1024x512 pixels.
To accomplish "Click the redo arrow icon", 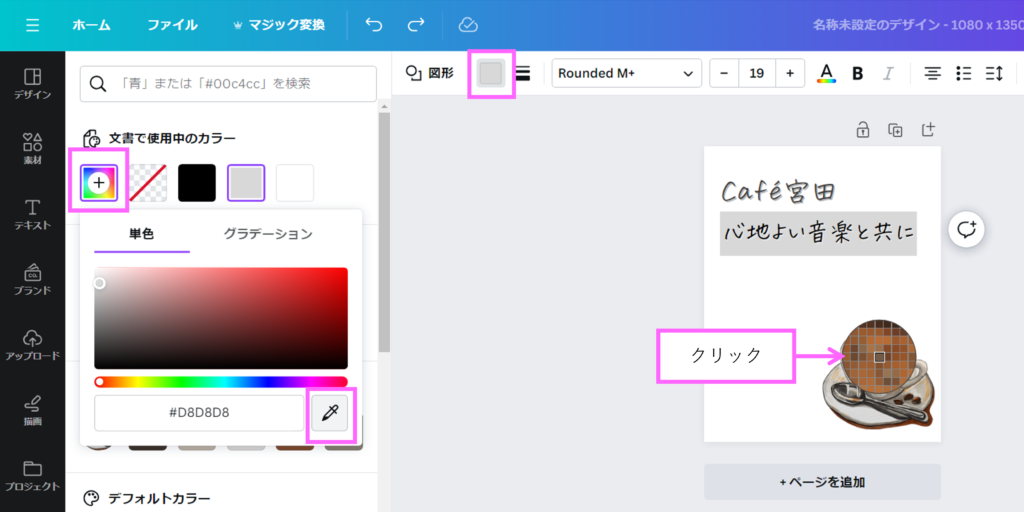I will point(416,25).
